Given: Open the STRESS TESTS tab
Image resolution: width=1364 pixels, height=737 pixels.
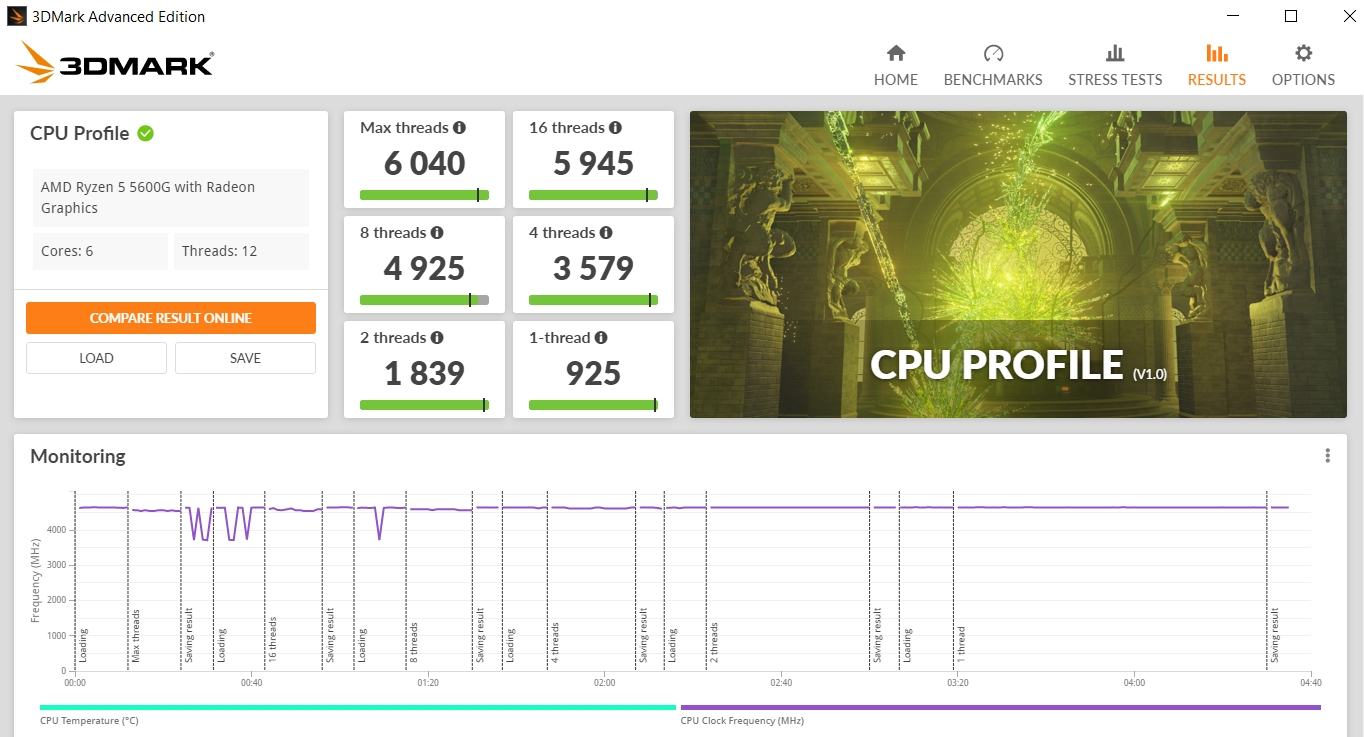Looking at the screenshot, I should 1115,66.
